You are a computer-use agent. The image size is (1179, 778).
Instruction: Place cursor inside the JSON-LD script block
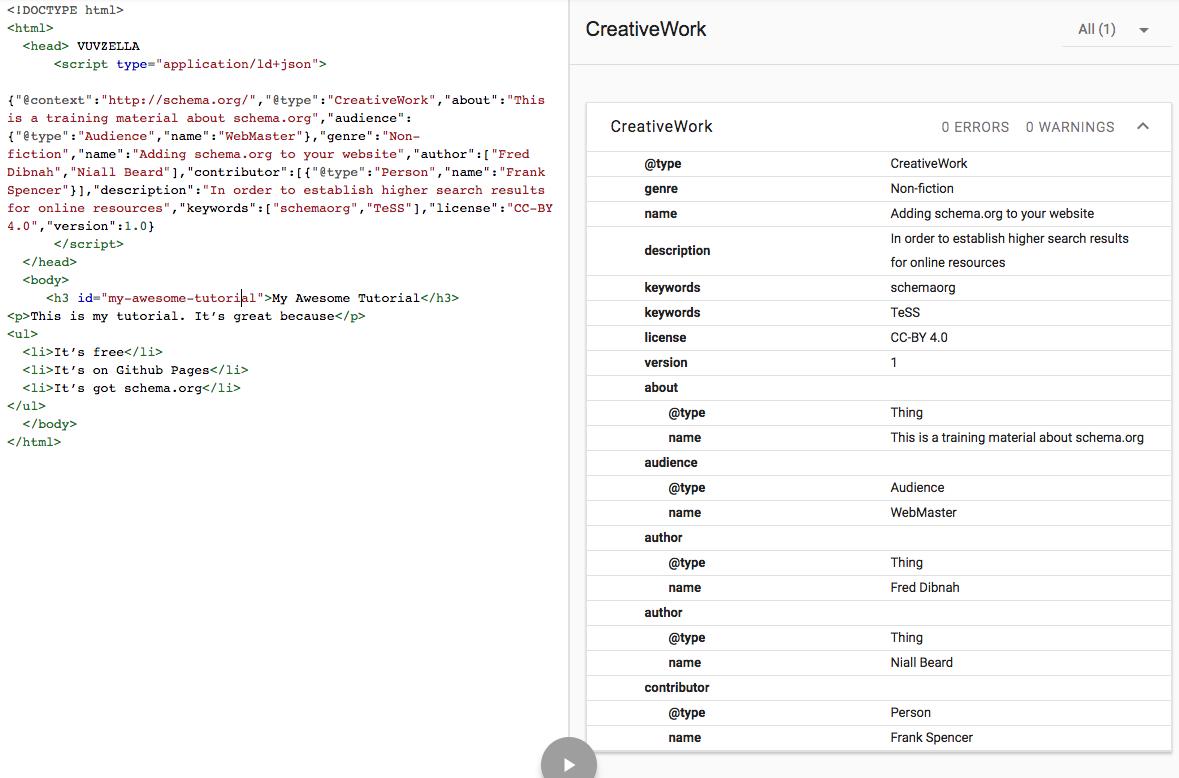click(270, 162)
